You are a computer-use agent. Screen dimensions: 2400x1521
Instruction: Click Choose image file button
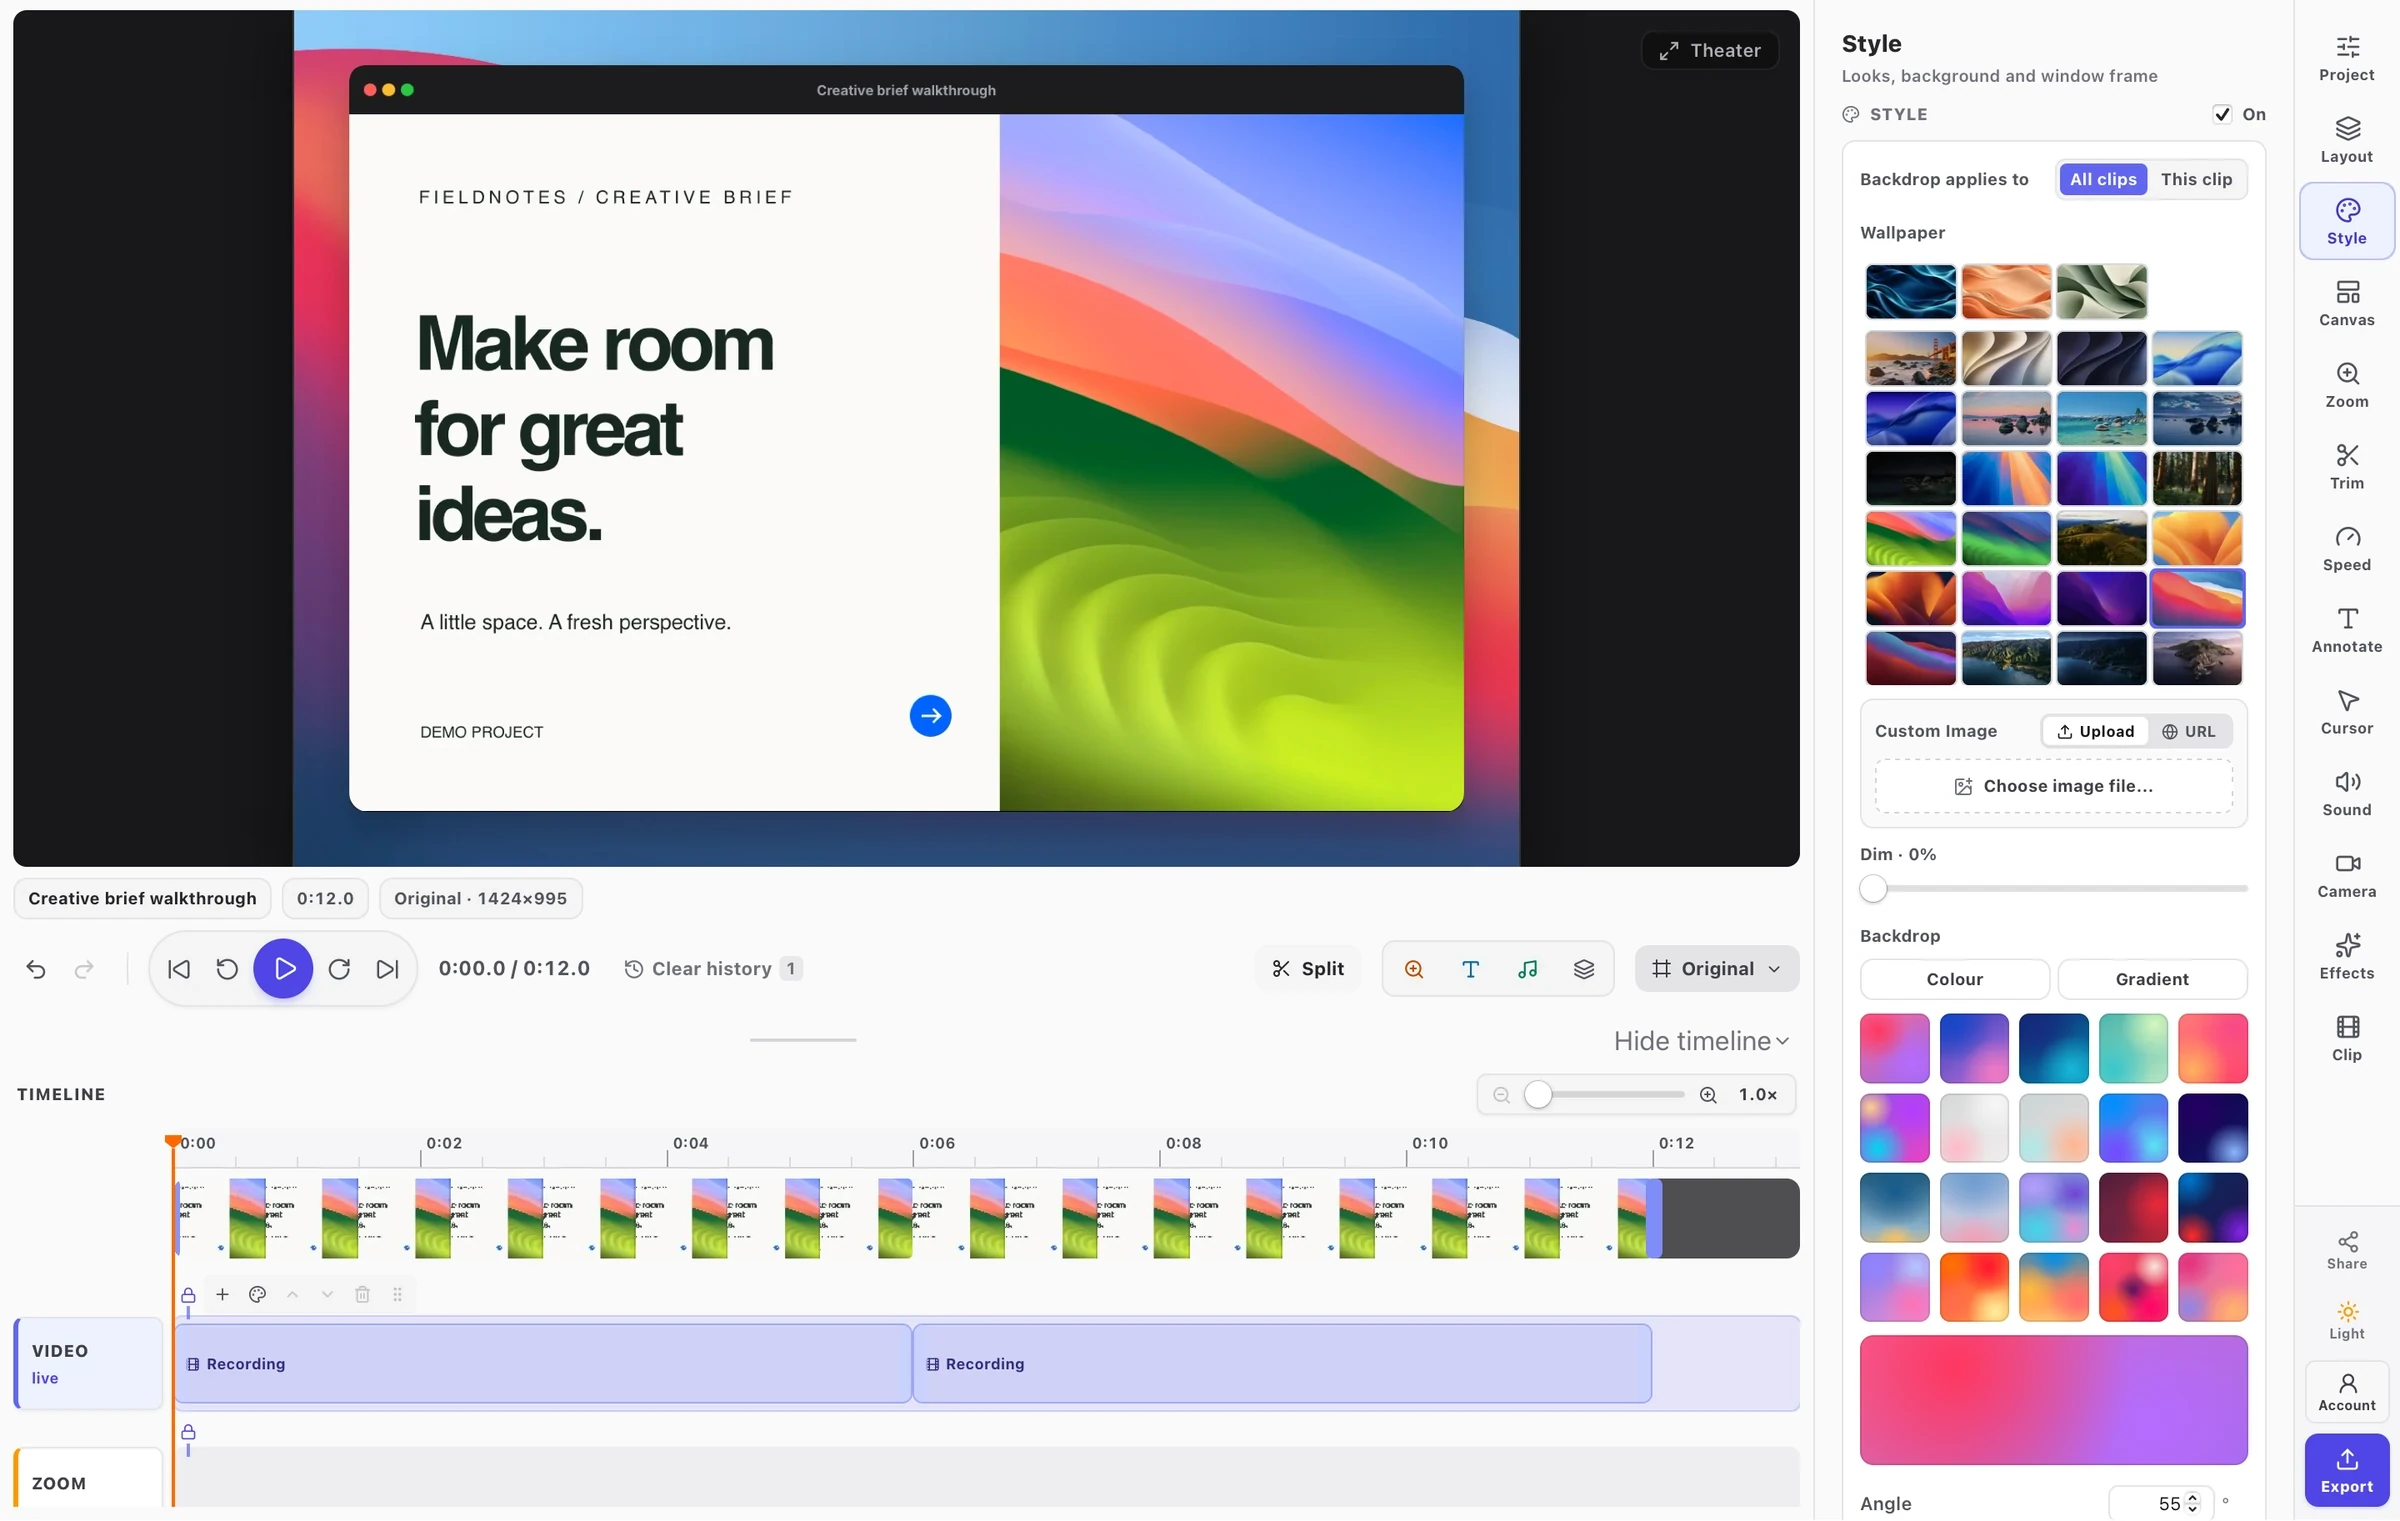2053,786
